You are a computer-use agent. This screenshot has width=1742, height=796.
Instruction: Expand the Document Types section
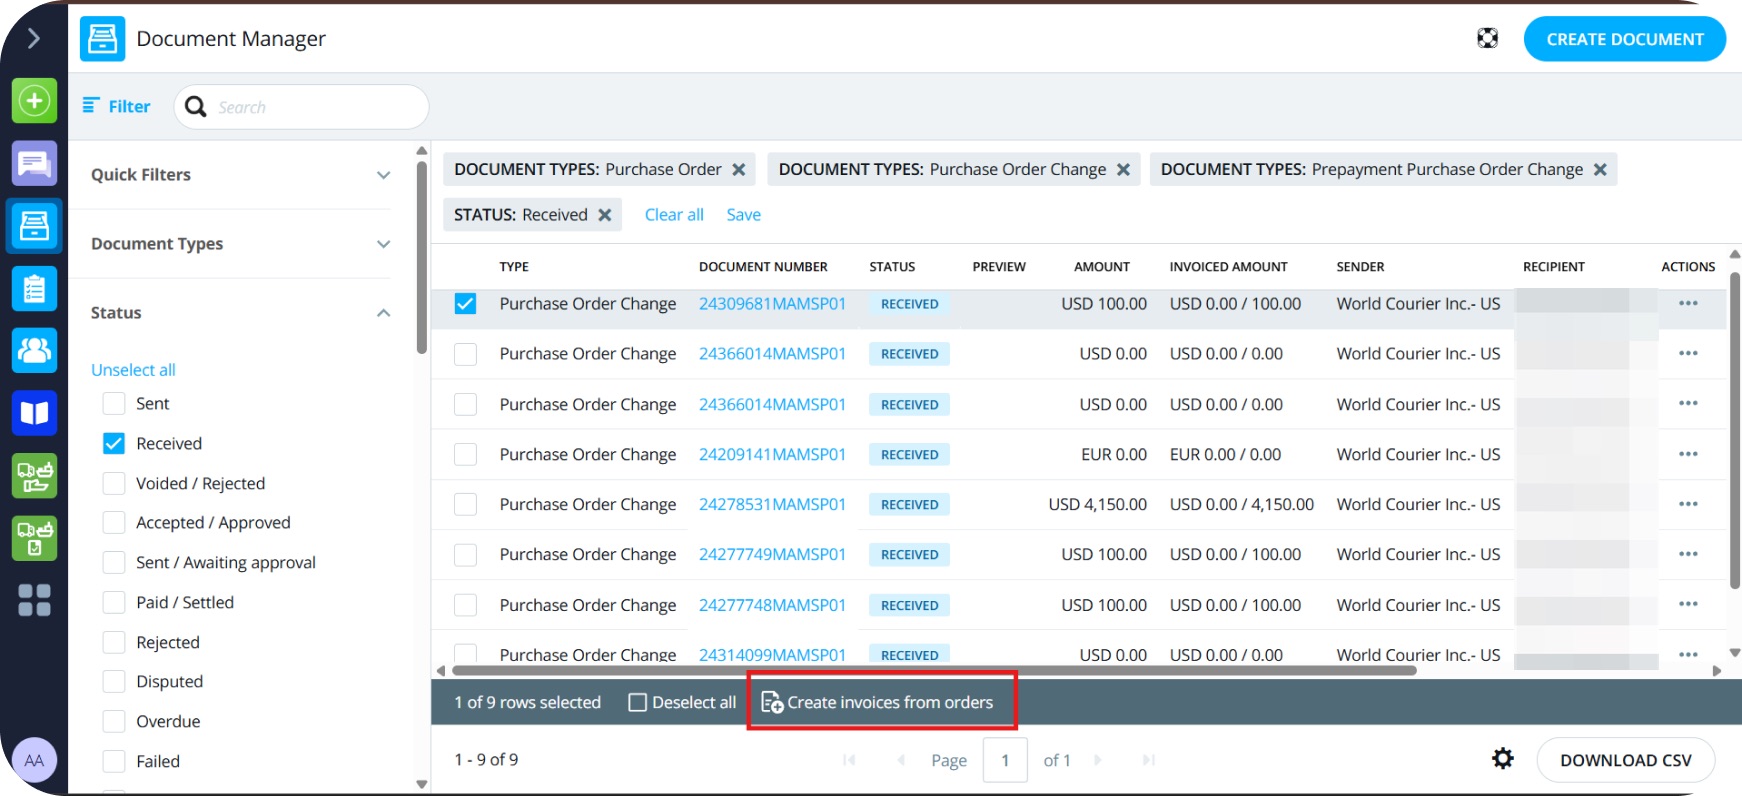383,244
